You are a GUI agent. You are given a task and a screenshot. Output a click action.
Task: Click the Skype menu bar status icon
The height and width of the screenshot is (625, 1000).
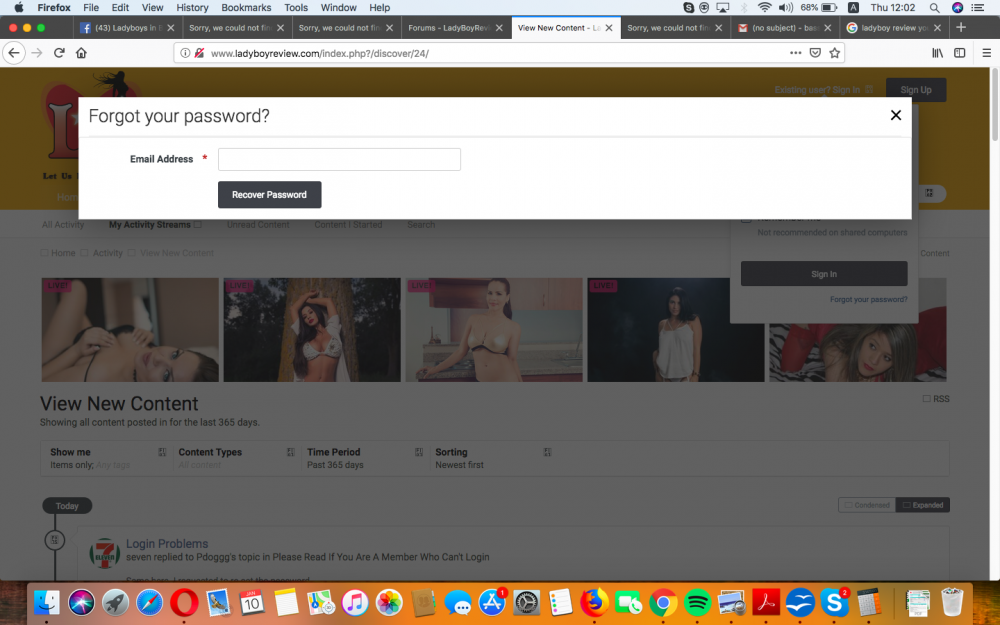(x=688, y=8)
